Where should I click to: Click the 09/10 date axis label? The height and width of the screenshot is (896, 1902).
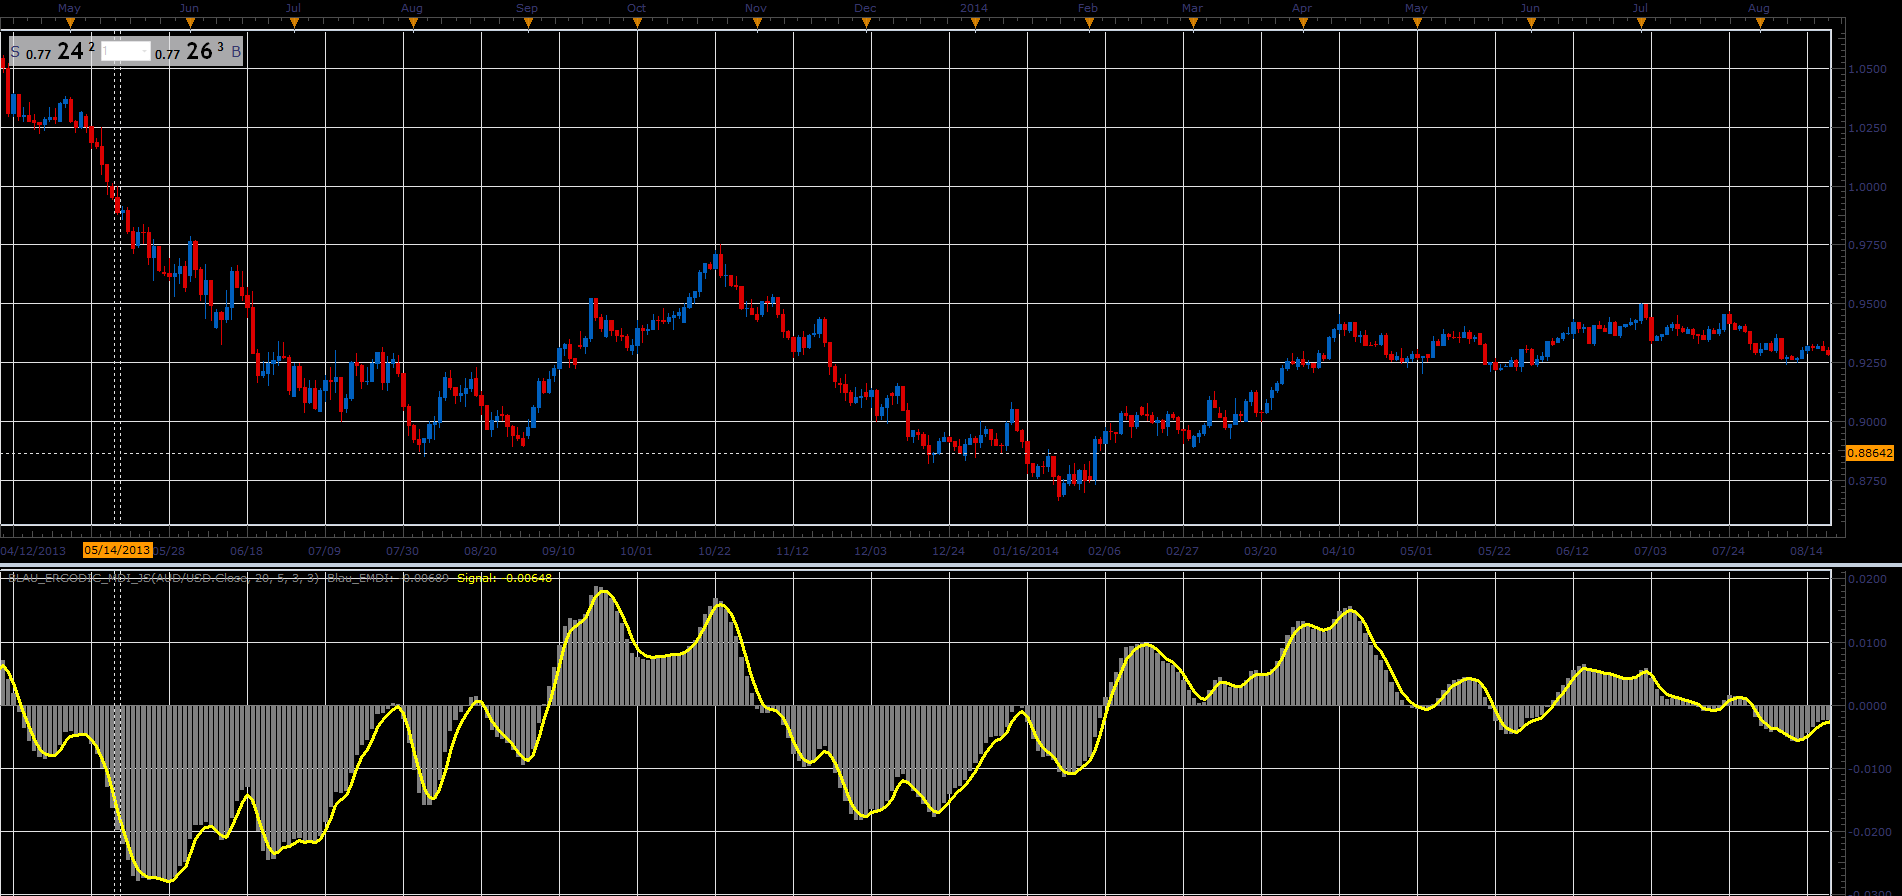(x=558, y=551)
